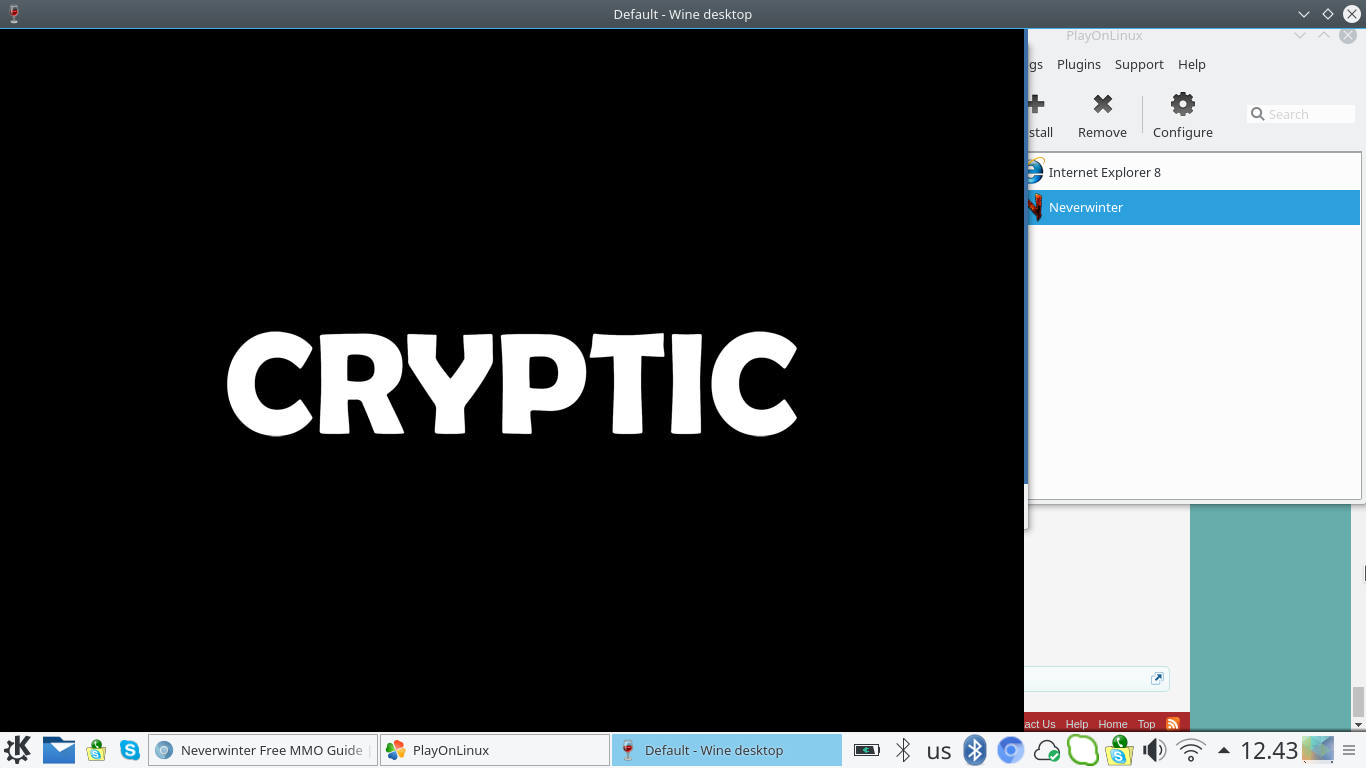Open the panel settings hamburger icon
This screenshot has width=1366, height=768.
click(1349, 750)
